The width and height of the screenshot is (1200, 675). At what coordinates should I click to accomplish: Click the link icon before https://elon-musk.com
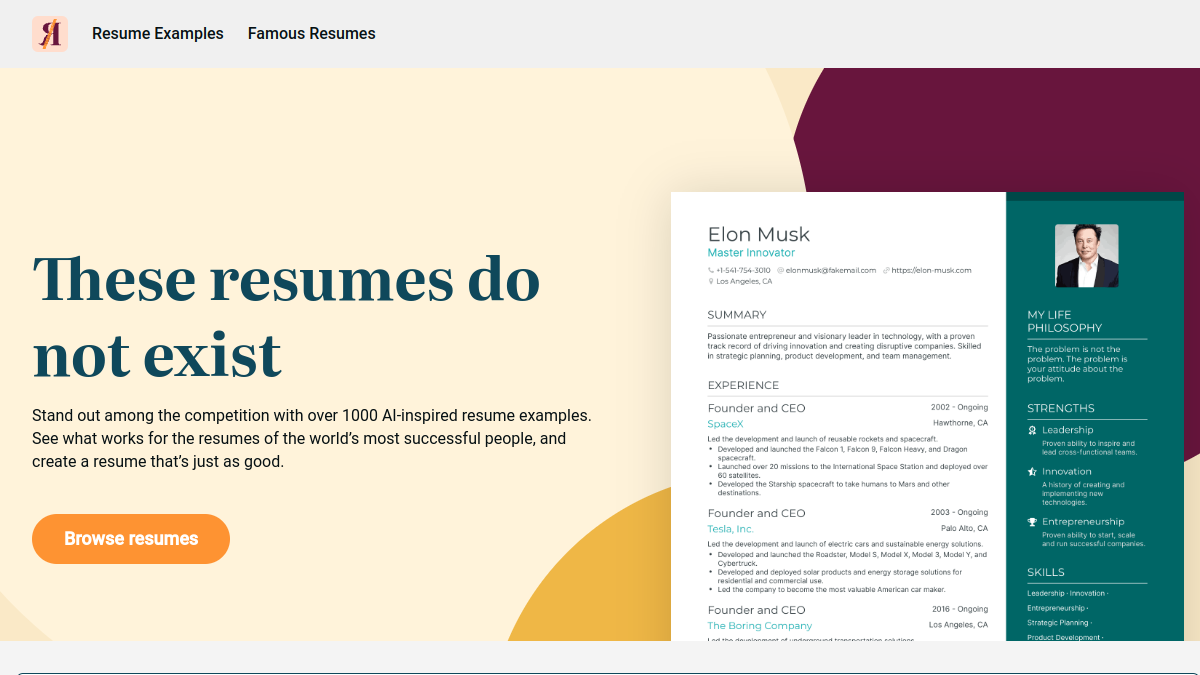click(x=886, y=270)
